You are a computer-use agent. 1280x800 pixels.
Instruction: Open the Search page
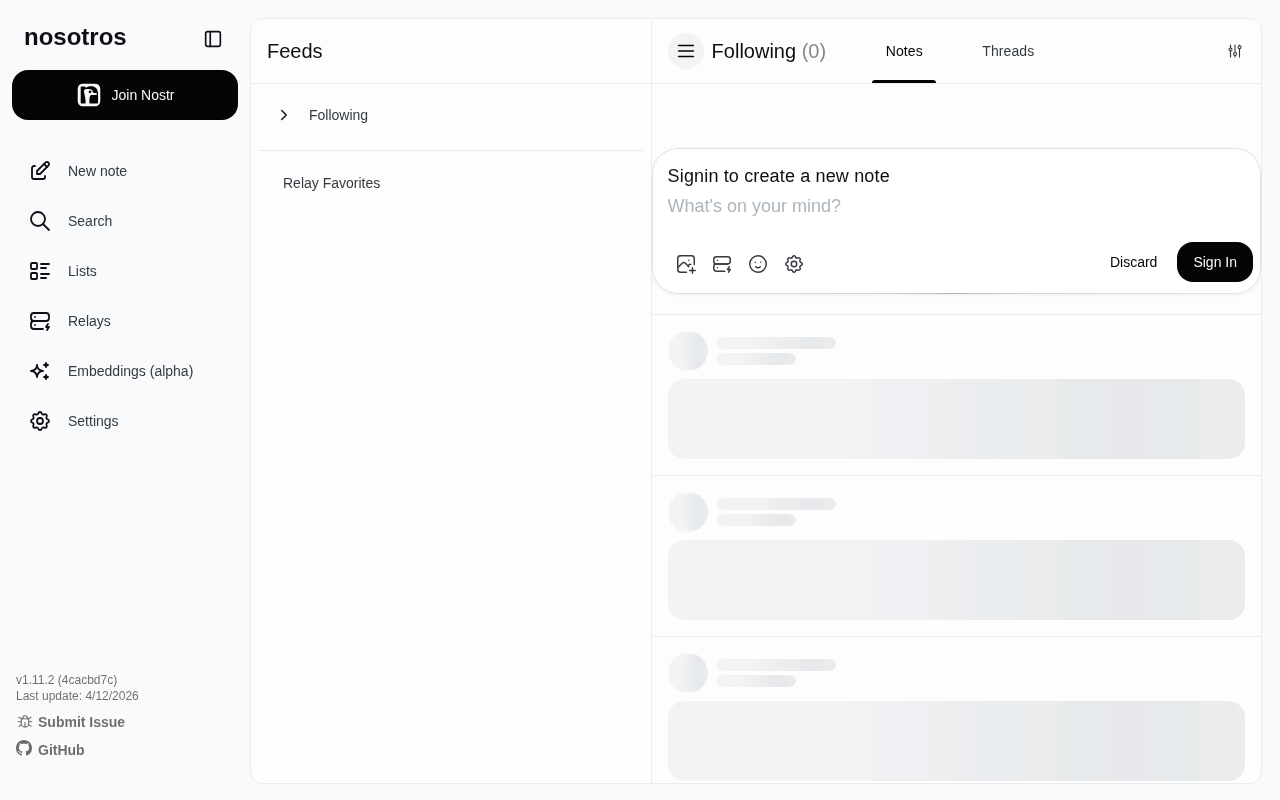click(89, 221)
